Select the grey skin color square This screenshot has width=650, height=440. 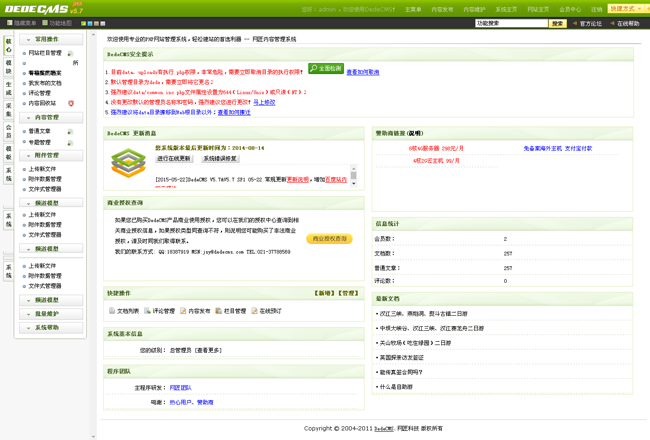coord(103,23)
